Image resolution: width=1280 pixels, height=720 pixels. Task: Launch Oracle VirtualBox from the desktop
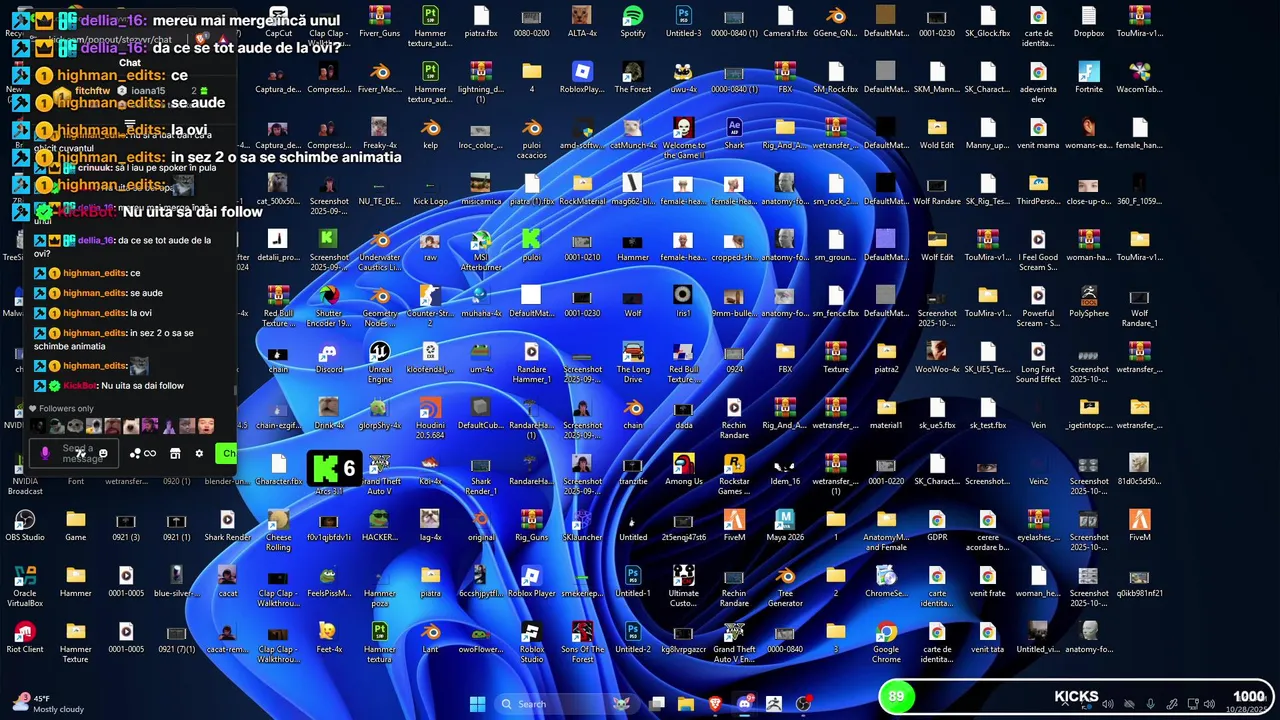point(25,585)
